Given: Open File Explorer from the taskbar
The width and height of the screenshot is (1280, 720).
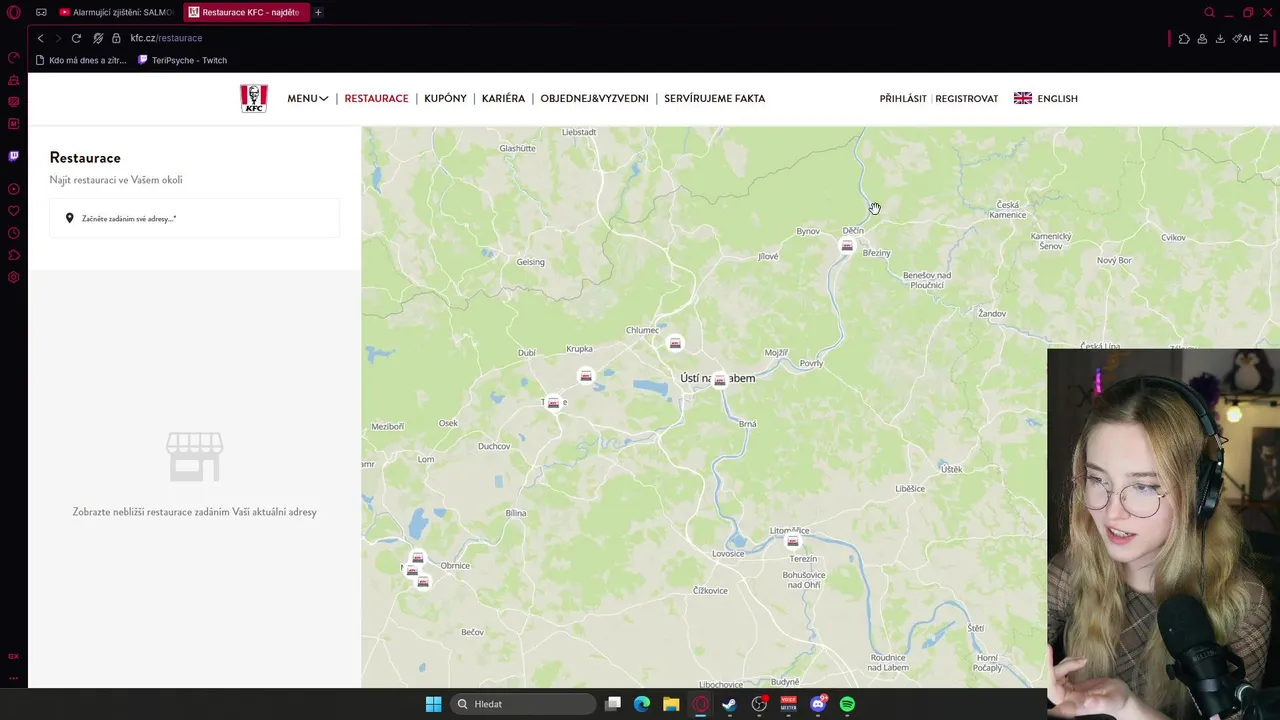Looking at the screenshot, I should pyautogui.click(x=671, y=704).
